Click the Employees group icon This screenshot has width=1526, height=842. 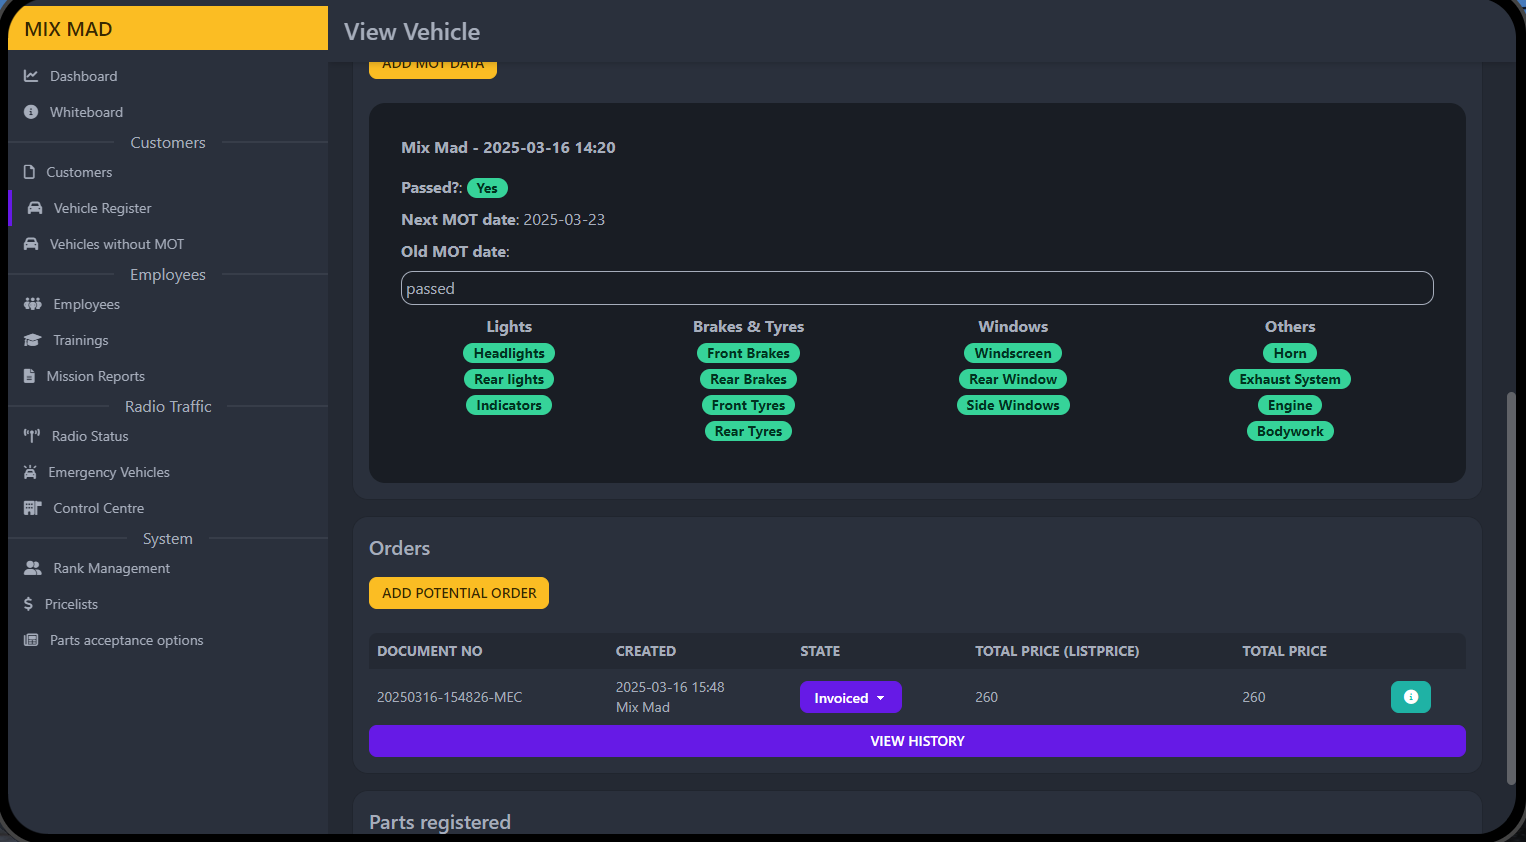point(33,304)
